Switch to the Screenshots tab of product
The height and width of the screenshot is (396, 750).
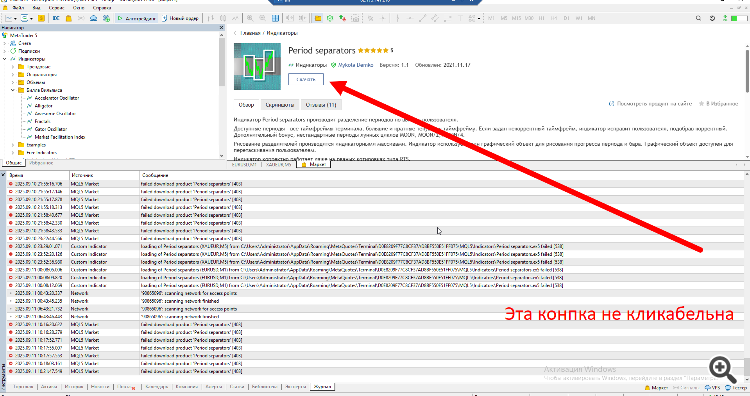pyautogui.click(x=280, y=105)
